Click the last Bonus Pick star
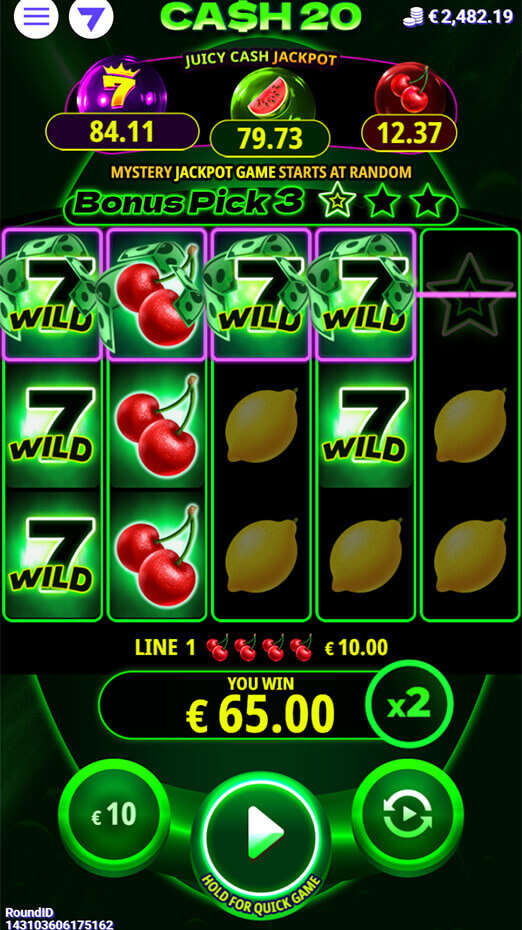This screenshot has width=522, height=930. (x=427, y=202)
